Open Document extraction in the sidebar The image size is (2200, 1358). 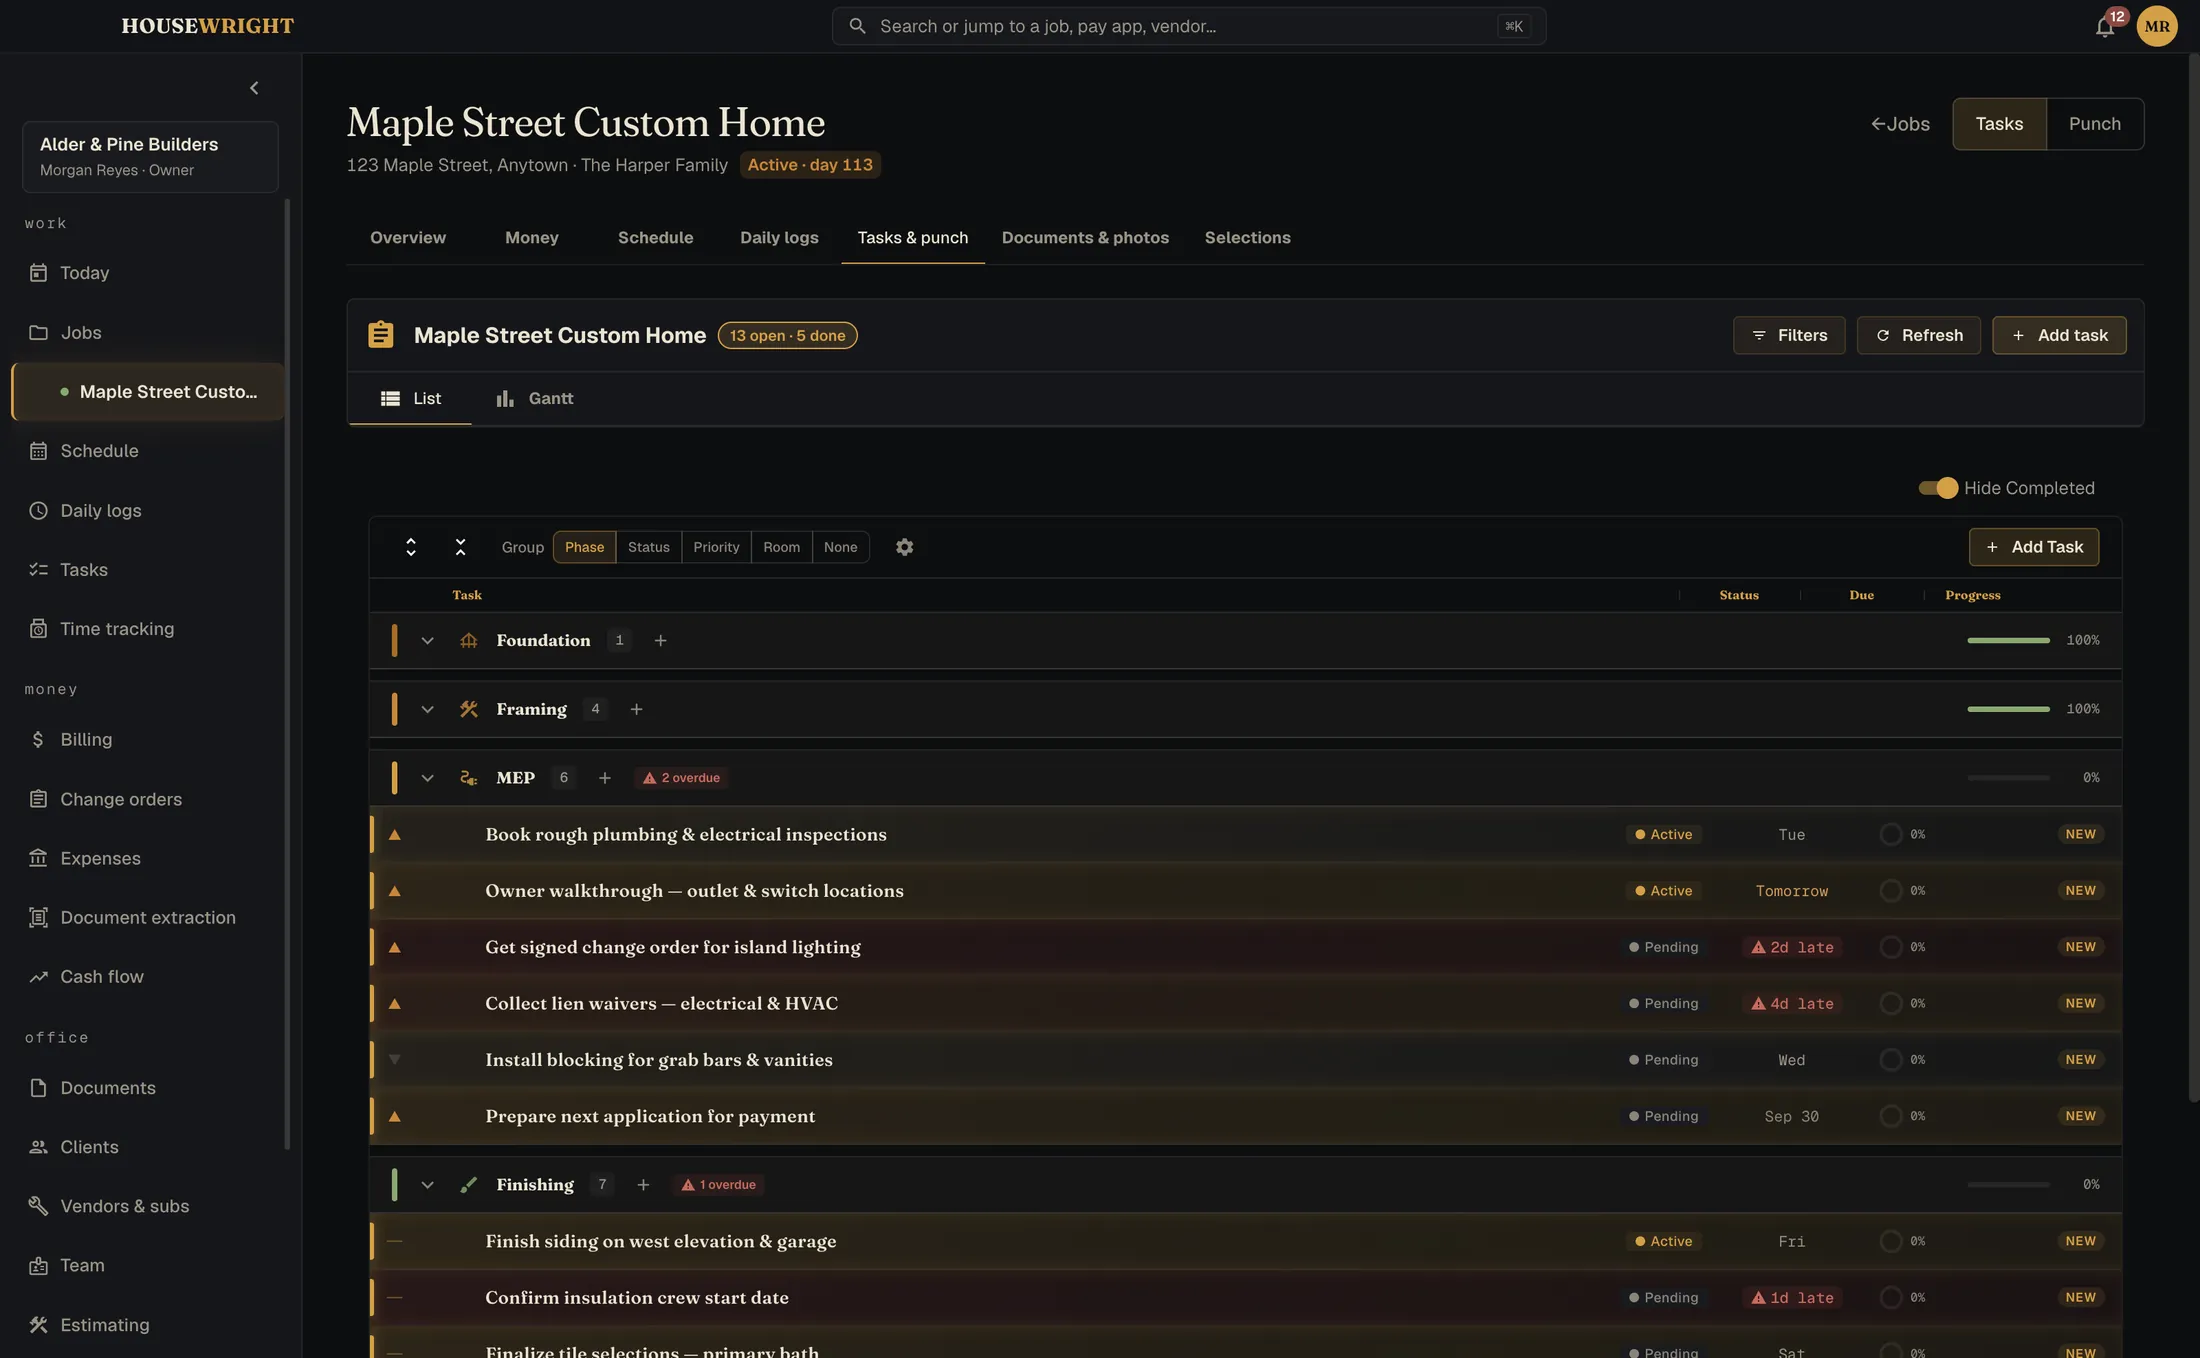[x=148, y=917]
